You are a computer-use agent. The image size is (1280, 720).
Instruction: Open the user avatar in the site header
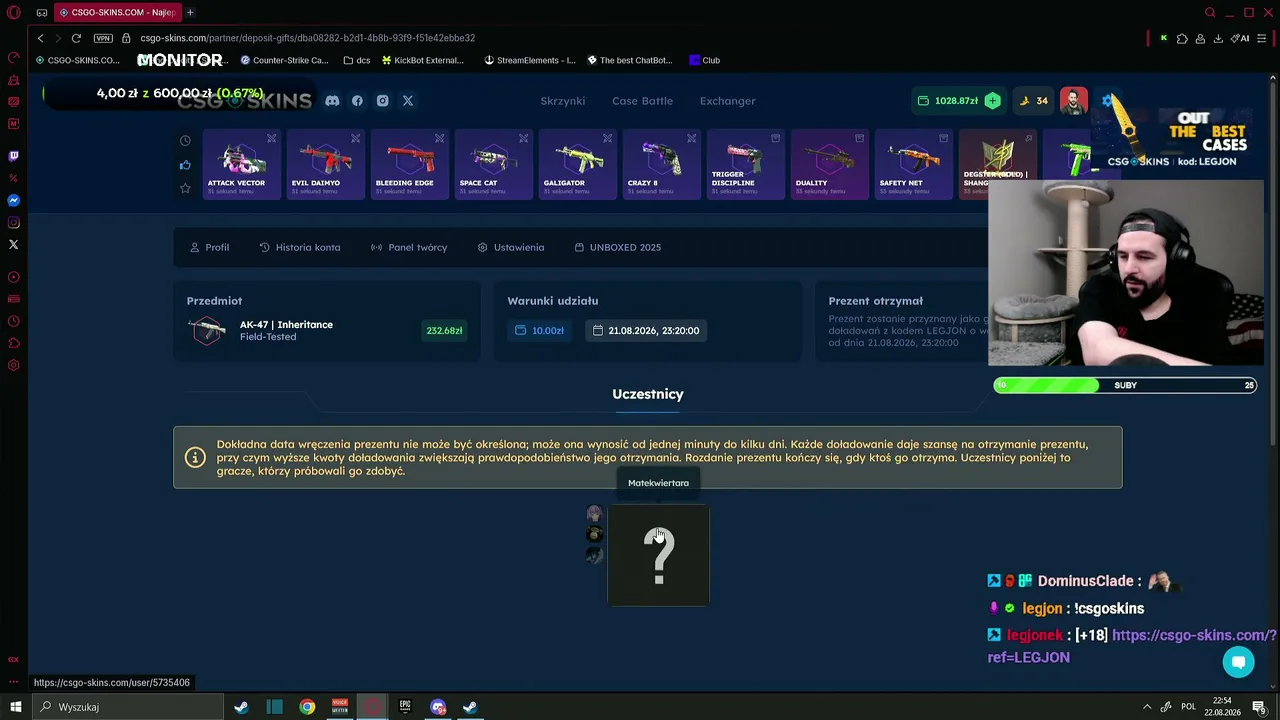point(1073,101)
